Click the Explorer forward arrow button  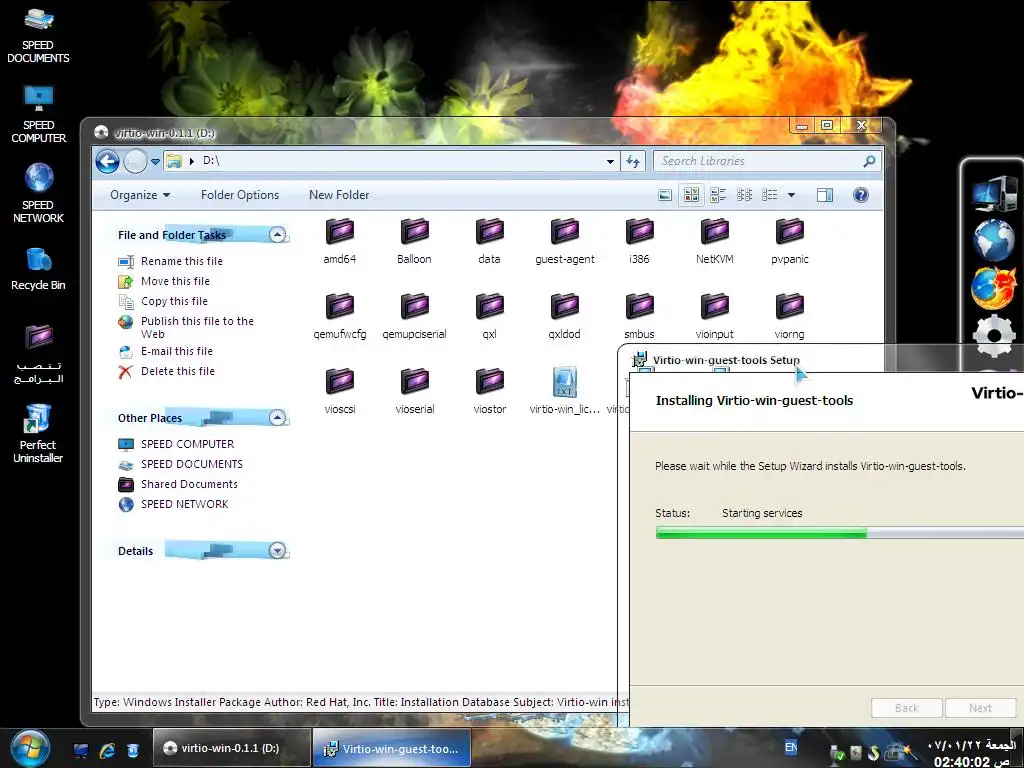click(135, 161)
